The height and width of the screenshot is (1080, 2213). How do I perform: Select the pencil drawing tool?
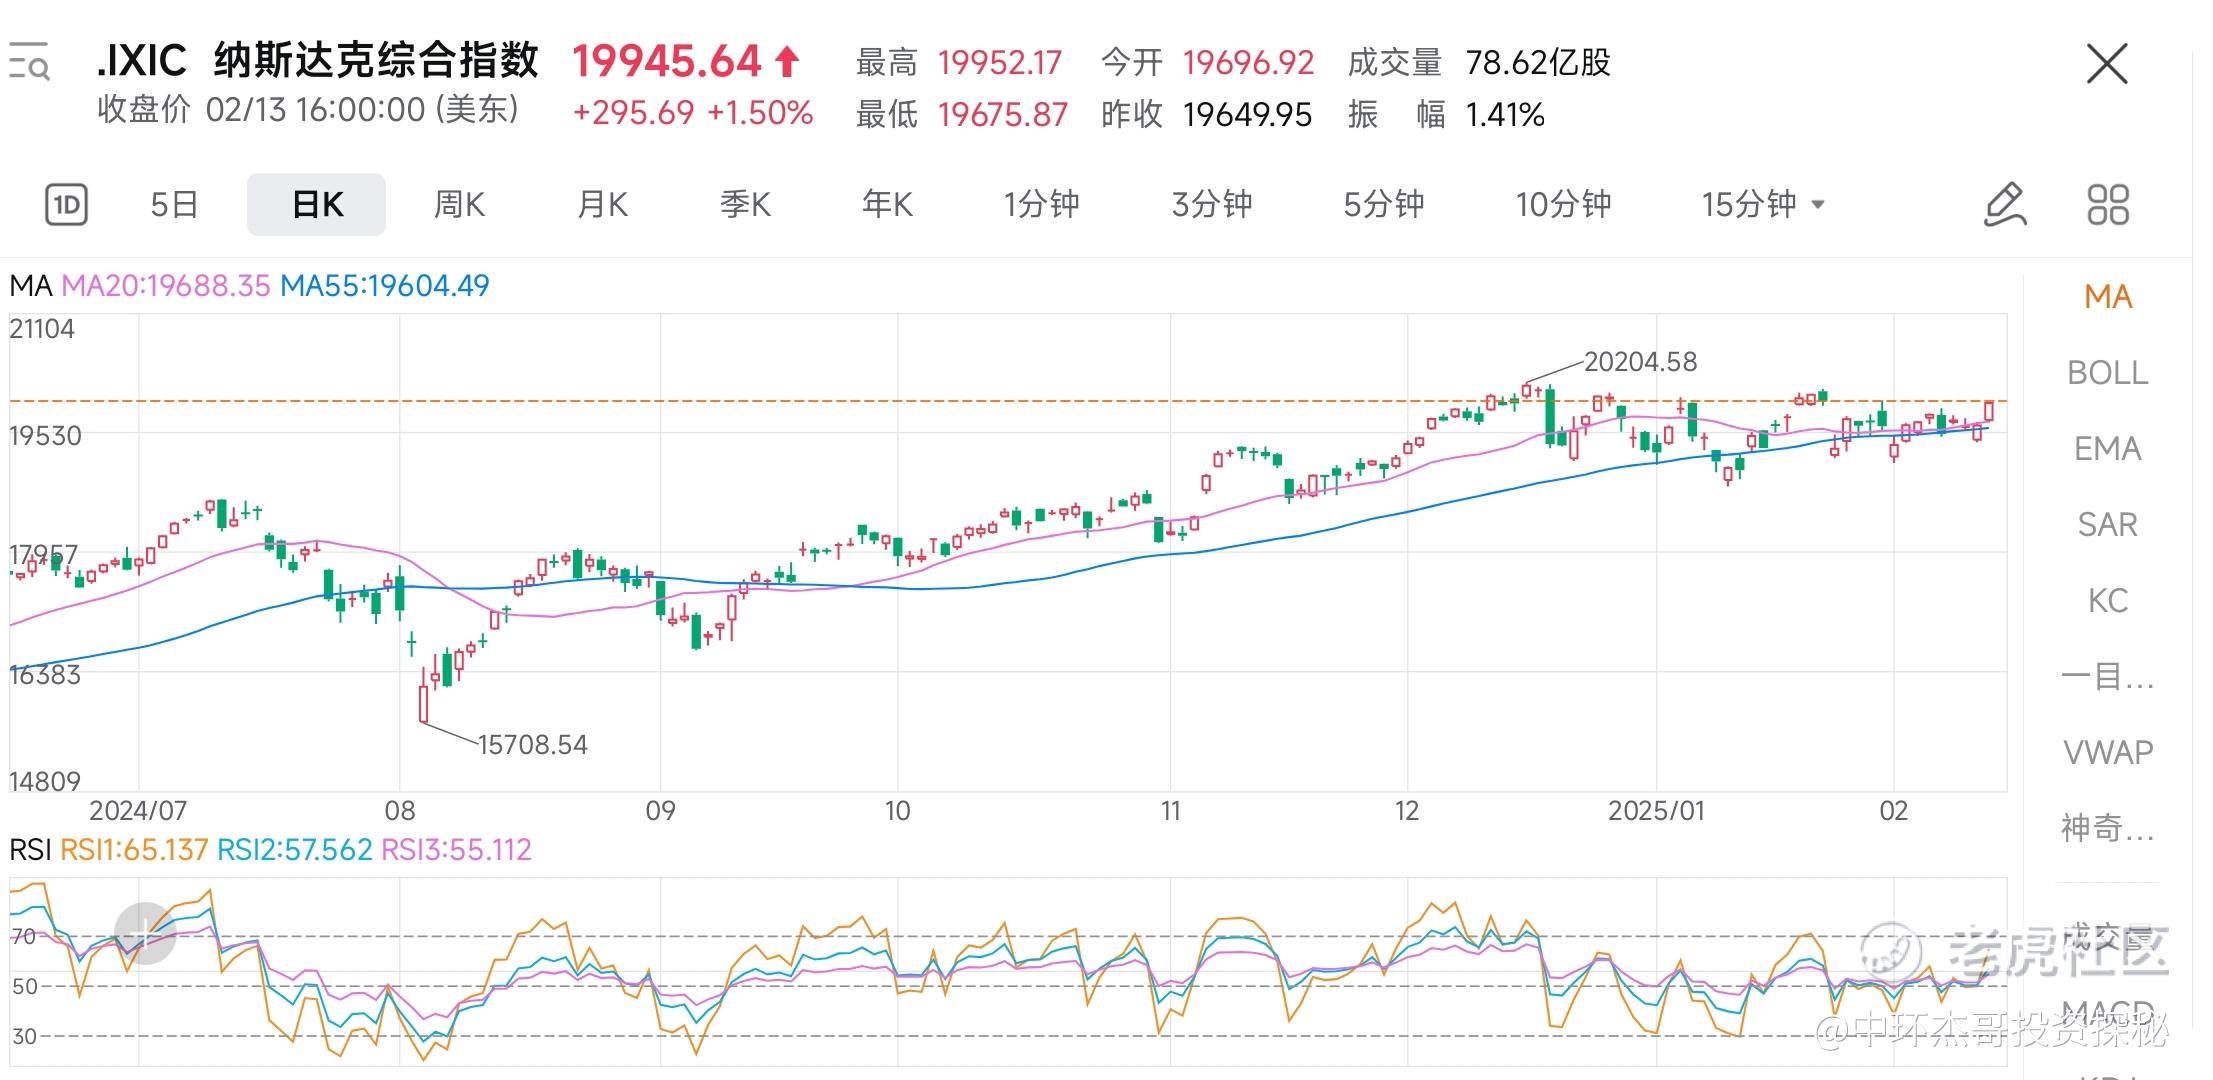(2004, 205)
